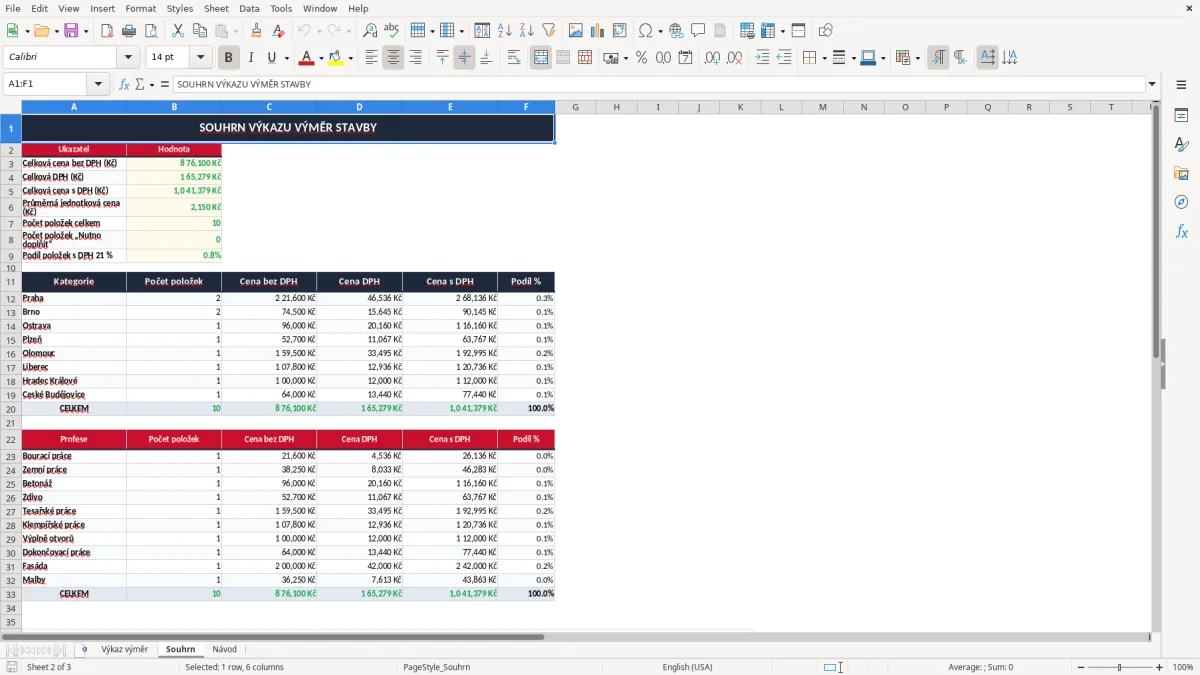Open the sidebar Navigator panel

(x=1181, y=202)
